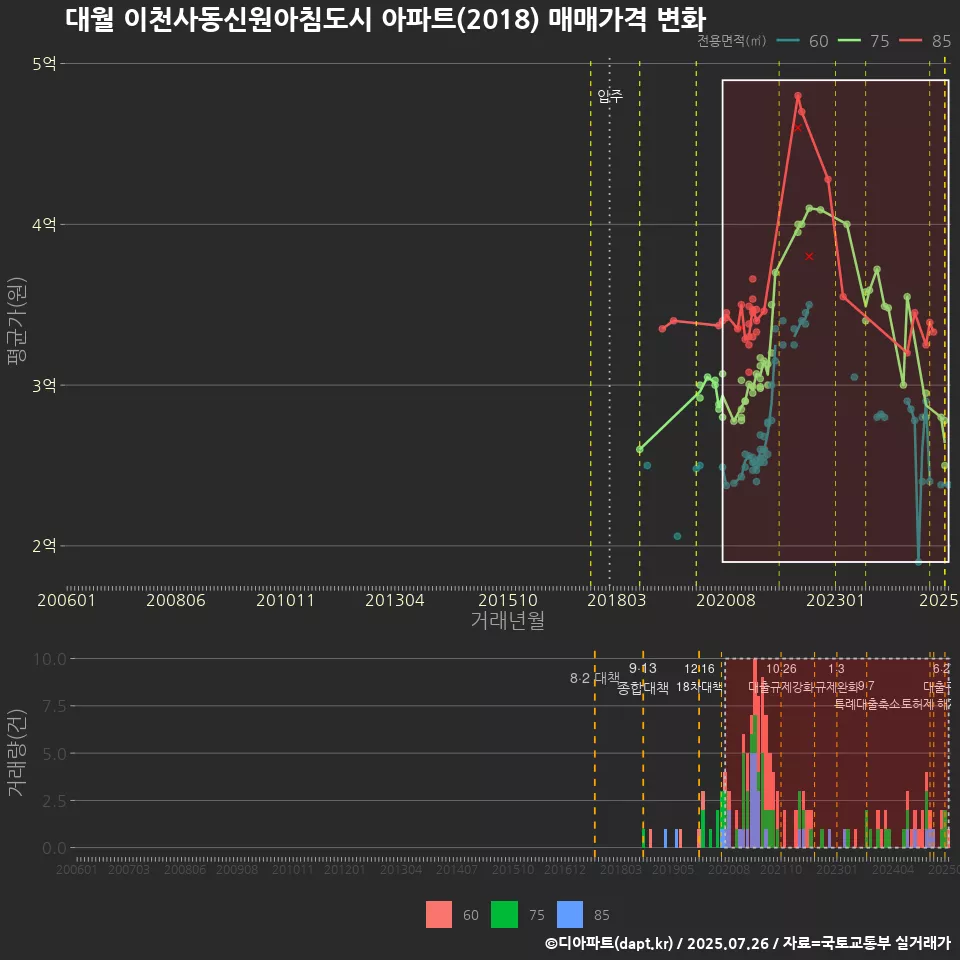Viewport: 960px width, 960px height.
Task: Click '200703' on the lower volume chart axis
Action: [129, 869]
